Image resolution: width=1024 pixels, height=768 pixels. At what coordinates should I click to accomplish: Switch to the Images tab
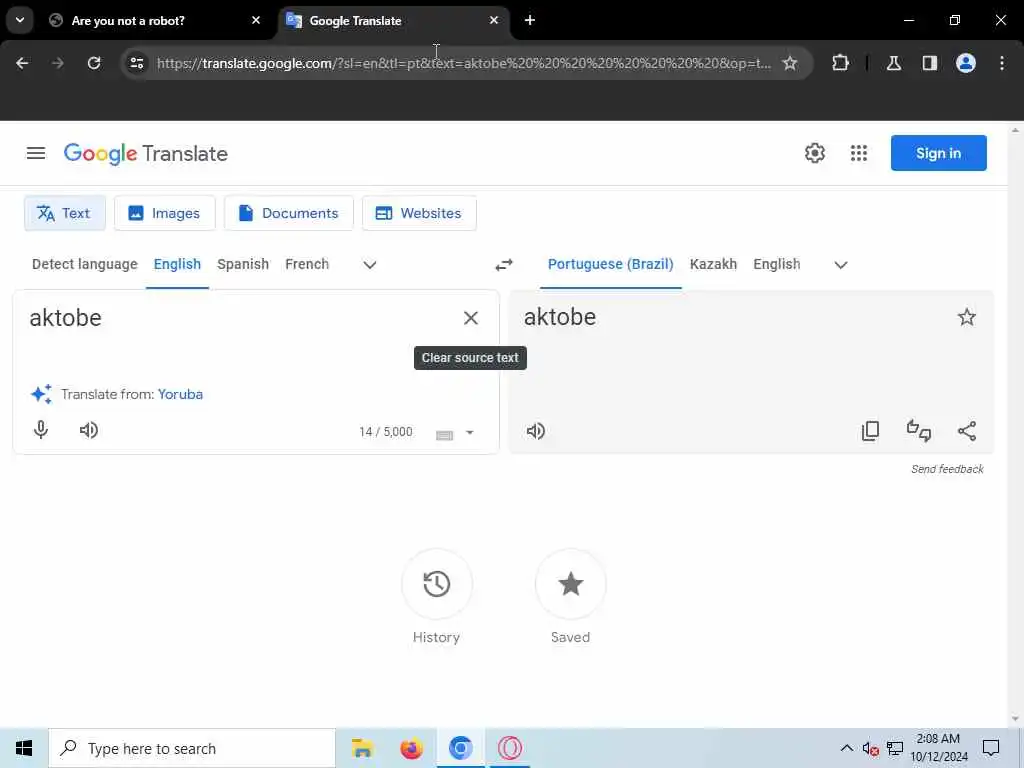tap(165, 213)
